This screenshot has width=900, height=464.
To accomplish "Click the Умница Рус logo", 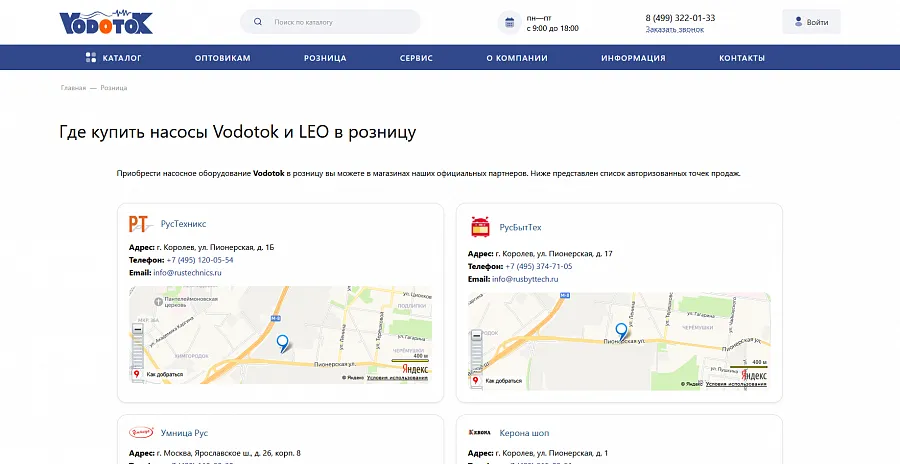I will pos(141,432).
